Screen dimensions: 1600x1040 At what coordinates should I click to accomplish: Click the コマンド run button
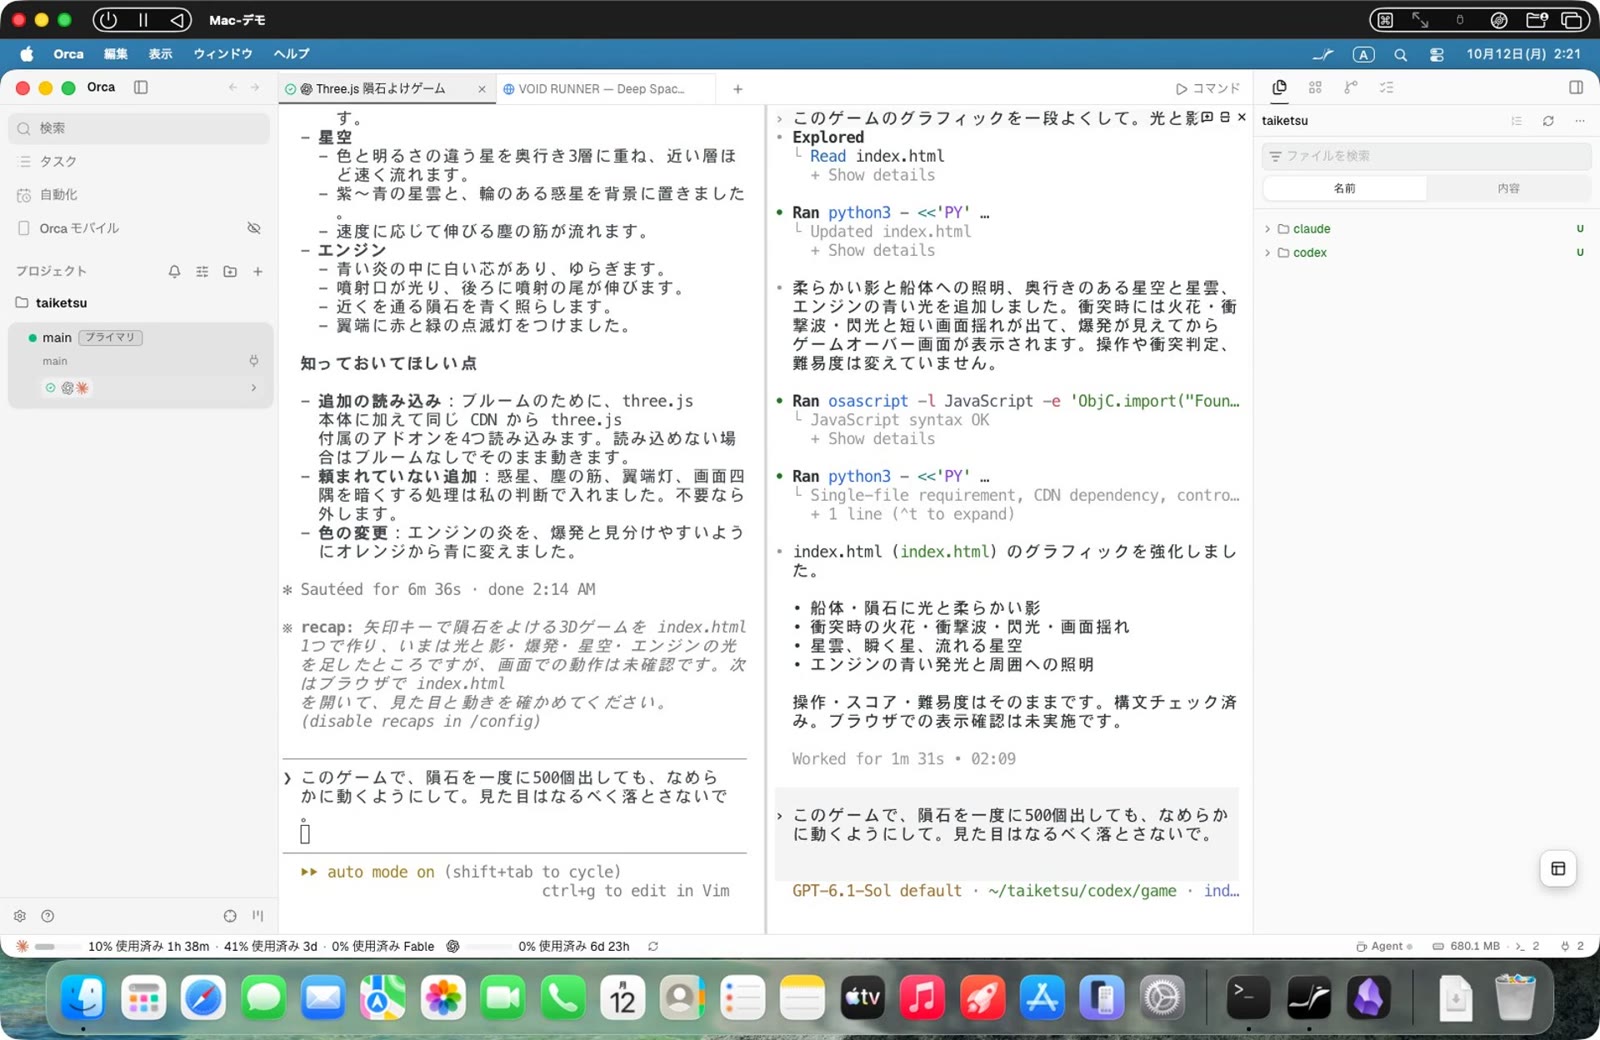1208,89
